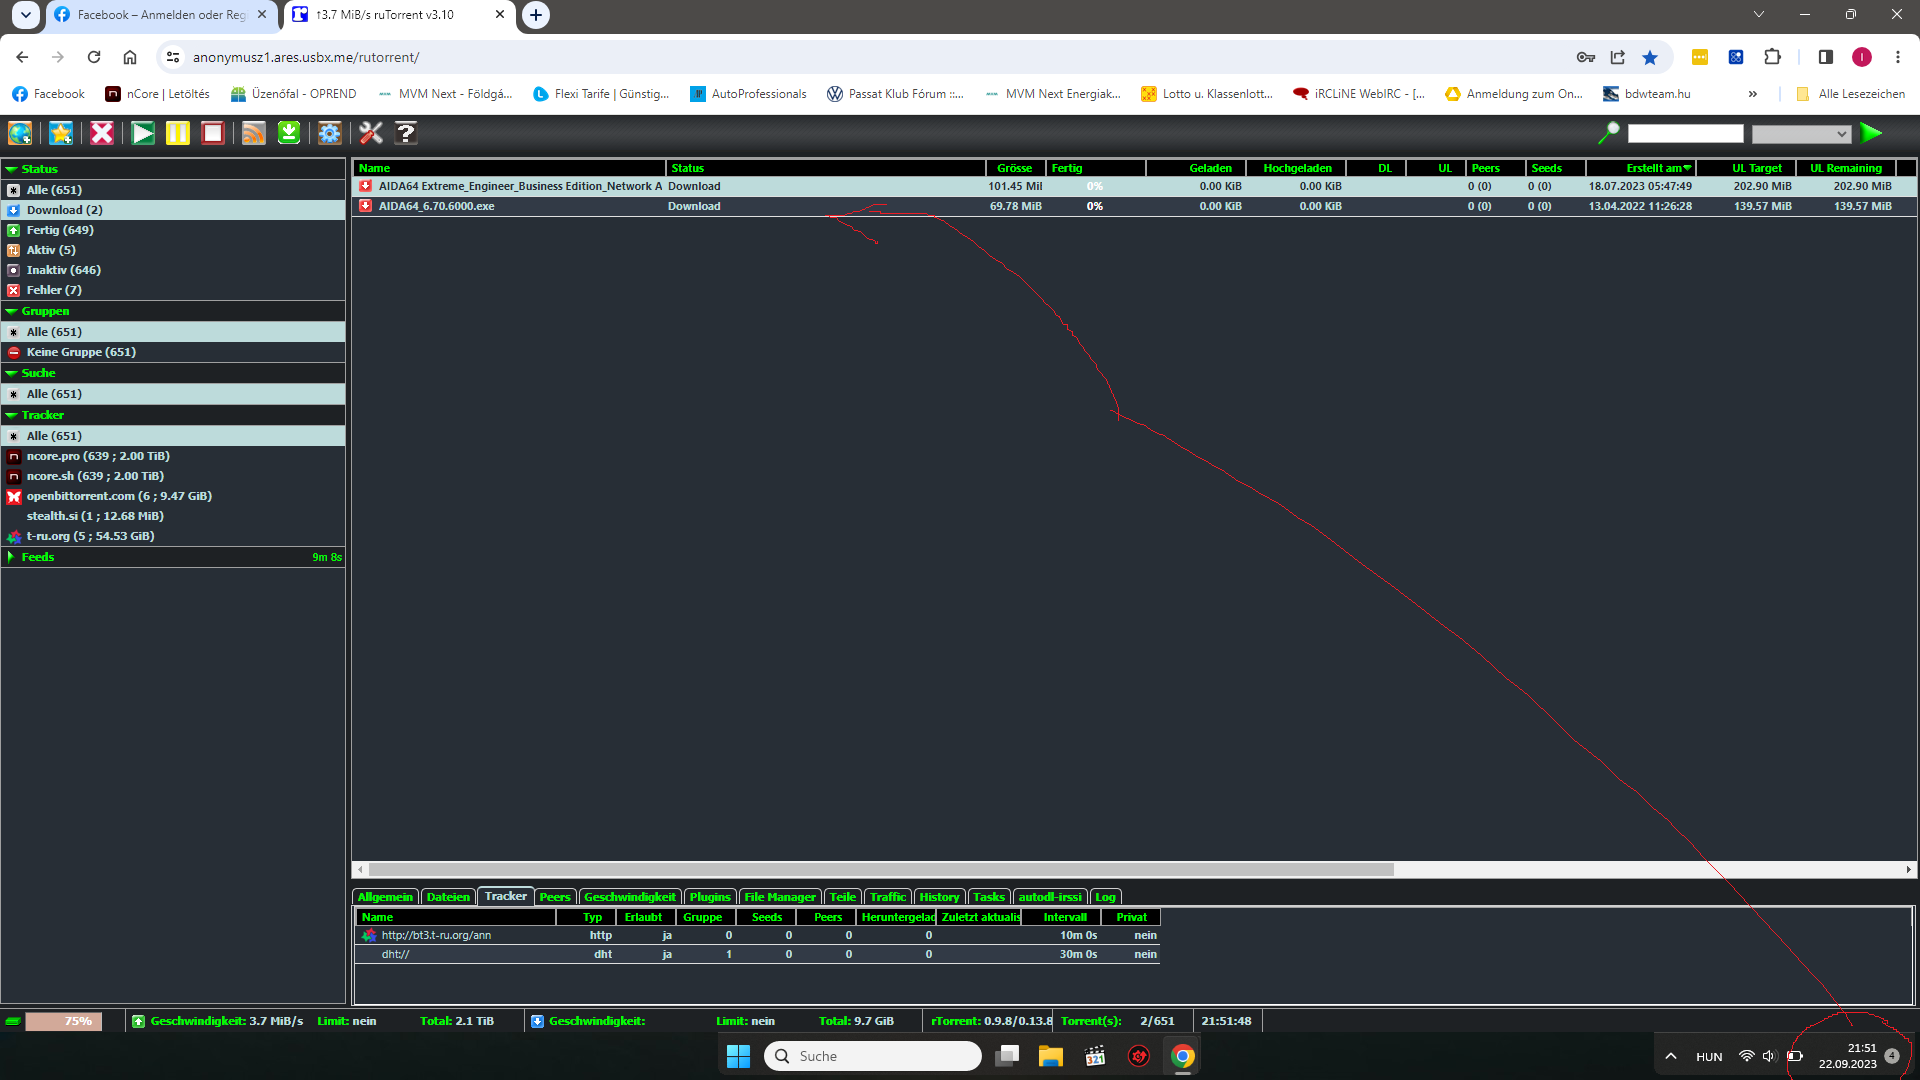Open File Explorer from the taskbar
The image size is (1920, 1080).
tap(1050, 1056)
